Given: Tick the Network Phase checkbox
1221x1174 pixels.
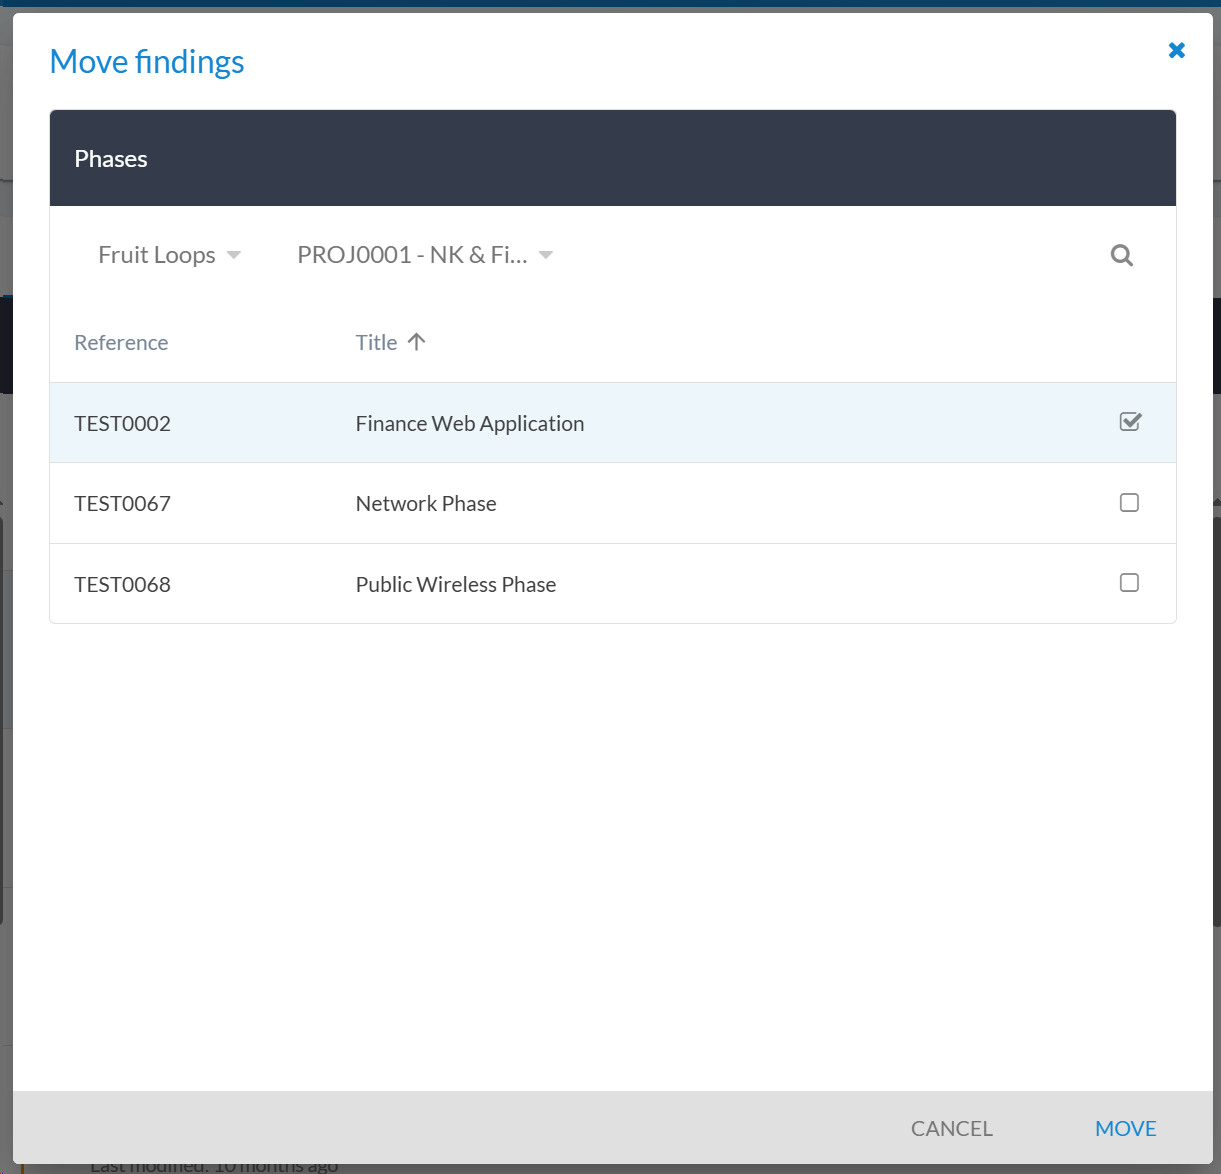Looking at the screenshot, I should coord(1129,503).
